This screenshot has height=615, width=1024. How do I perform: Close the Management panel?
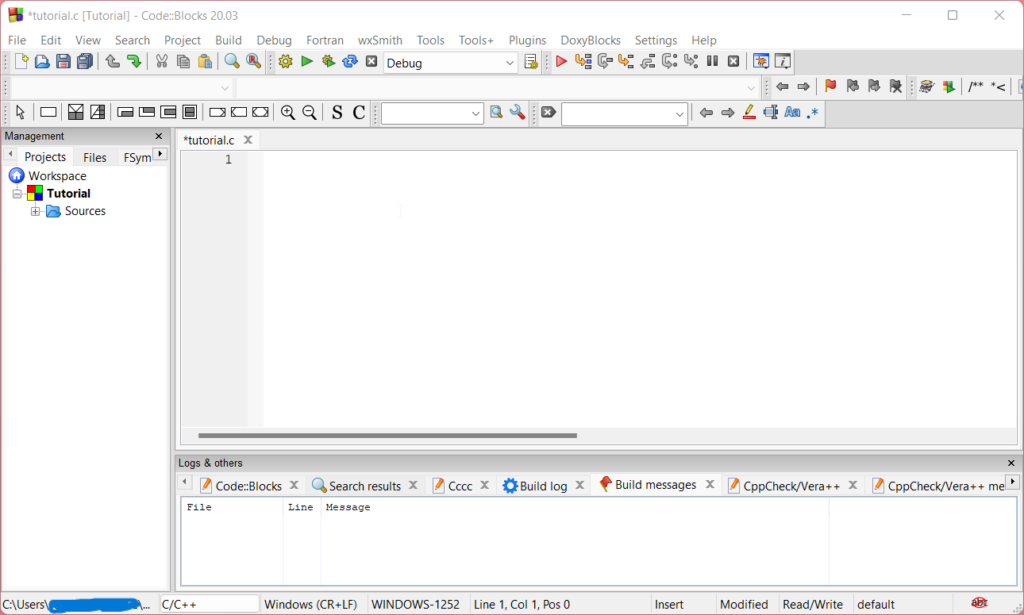[159, 136]
